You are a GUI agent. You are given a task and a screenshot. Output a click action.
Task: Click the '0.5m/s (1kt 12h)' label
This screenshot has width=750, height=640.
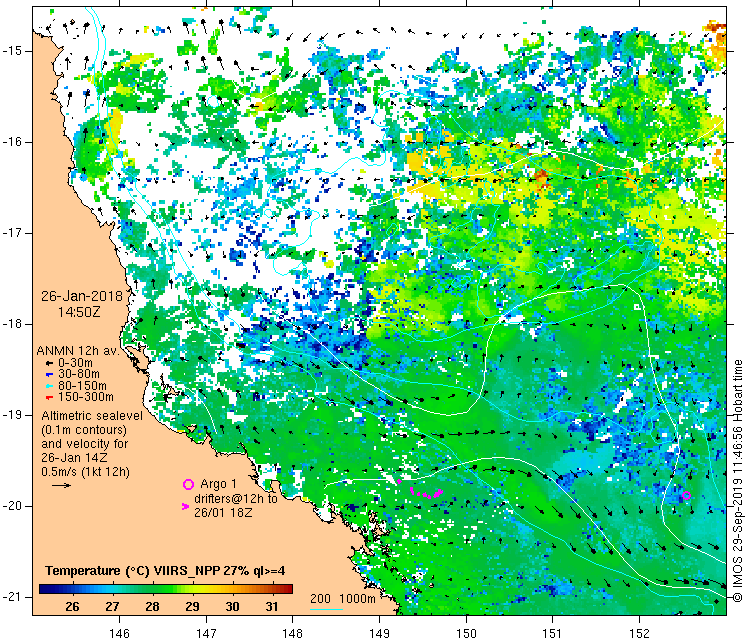85,472
